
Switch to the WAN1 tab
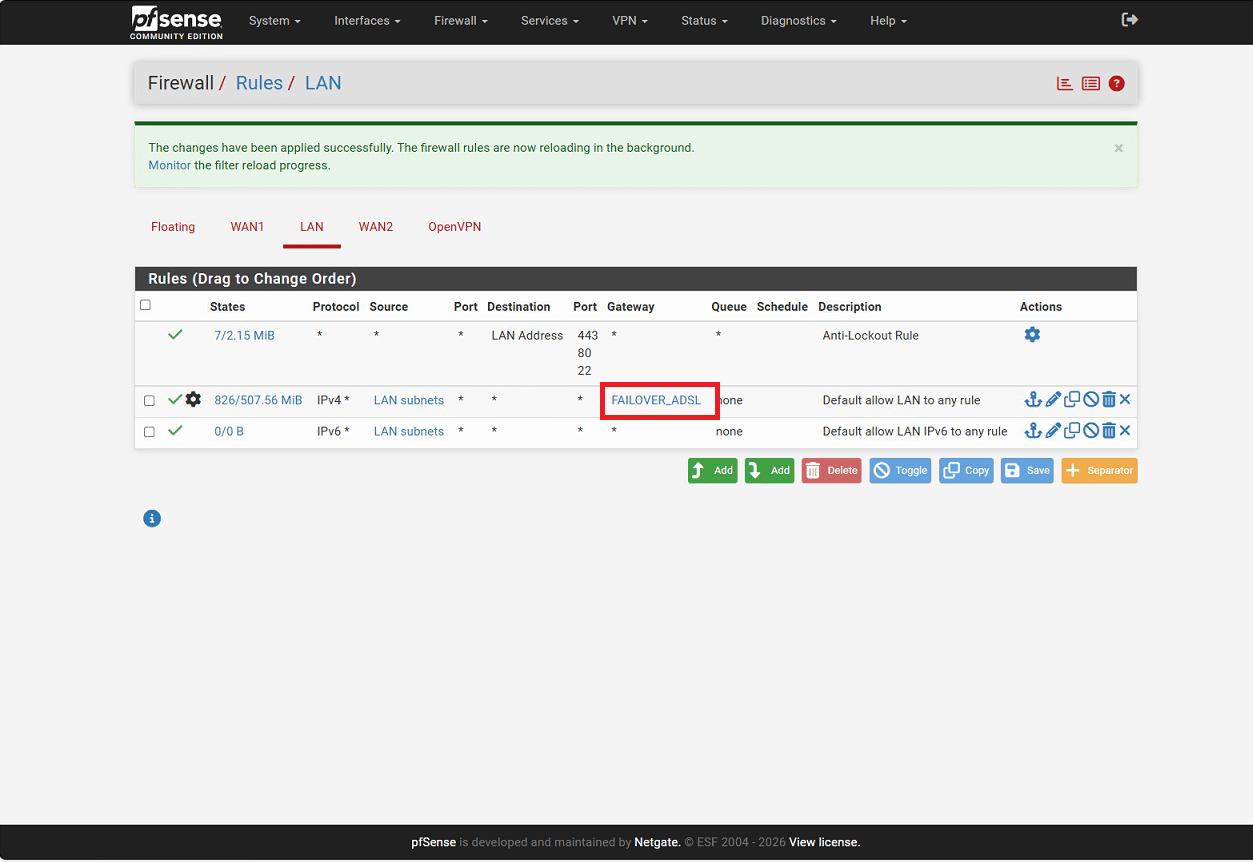(x=247, y=227)
